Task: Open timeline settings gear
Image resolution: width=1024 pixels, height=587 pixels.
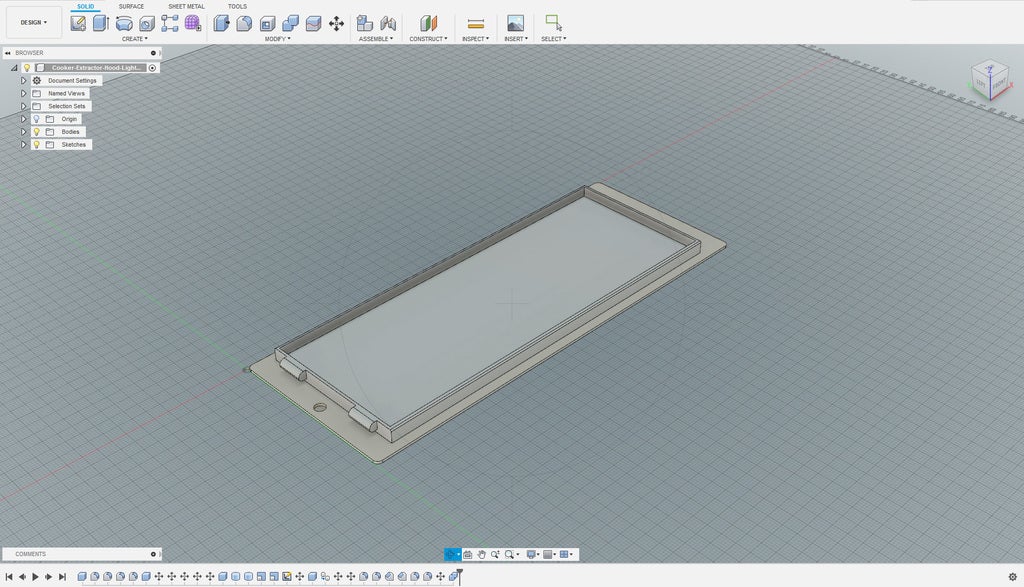Action: point(1012,577)
